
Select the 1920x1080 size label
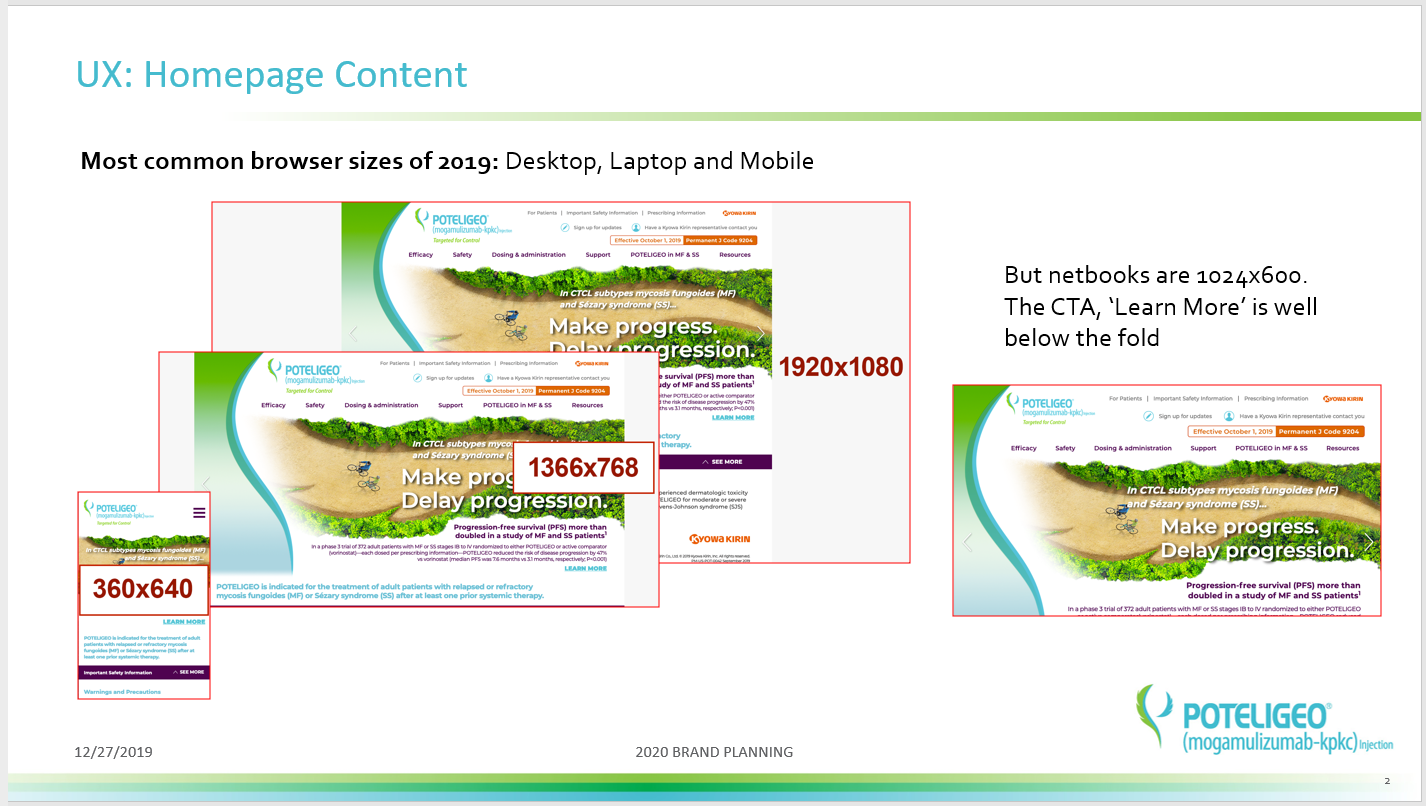click(x=841, y=367)
